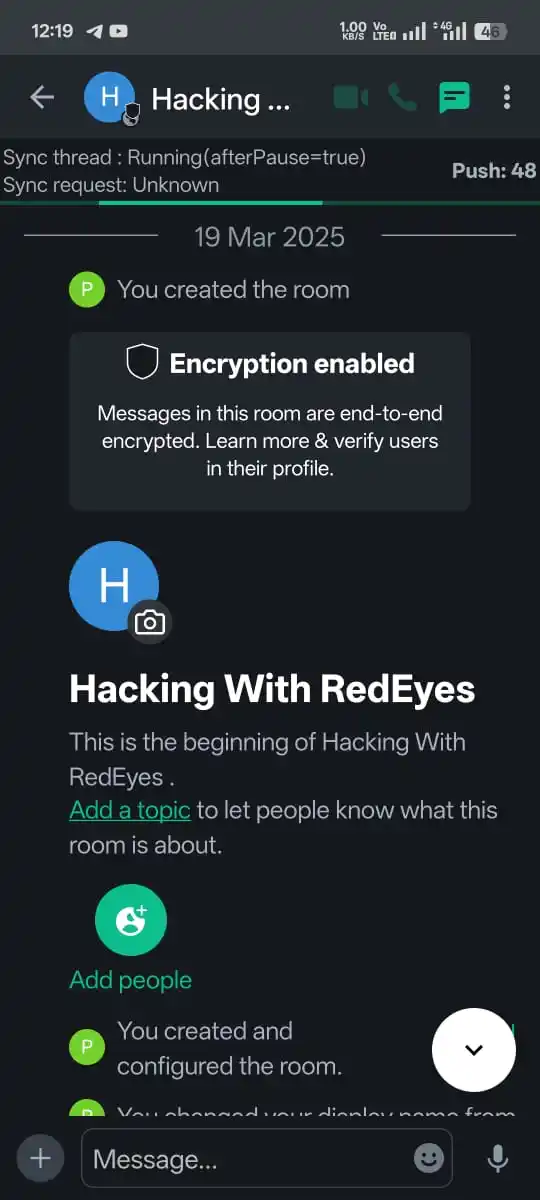This screenshot has width=540, height=1200.
Task: Tap the P avatar beside room created
Action: (x=87, y=290)
